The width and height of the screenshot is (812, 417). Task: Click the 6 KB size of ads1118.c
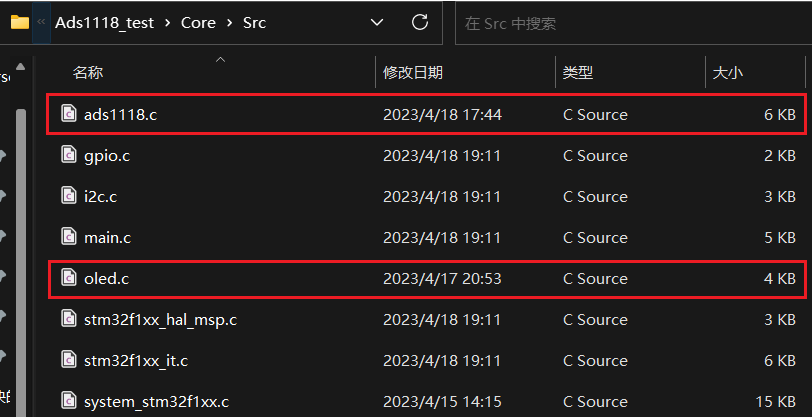(780, 114)
